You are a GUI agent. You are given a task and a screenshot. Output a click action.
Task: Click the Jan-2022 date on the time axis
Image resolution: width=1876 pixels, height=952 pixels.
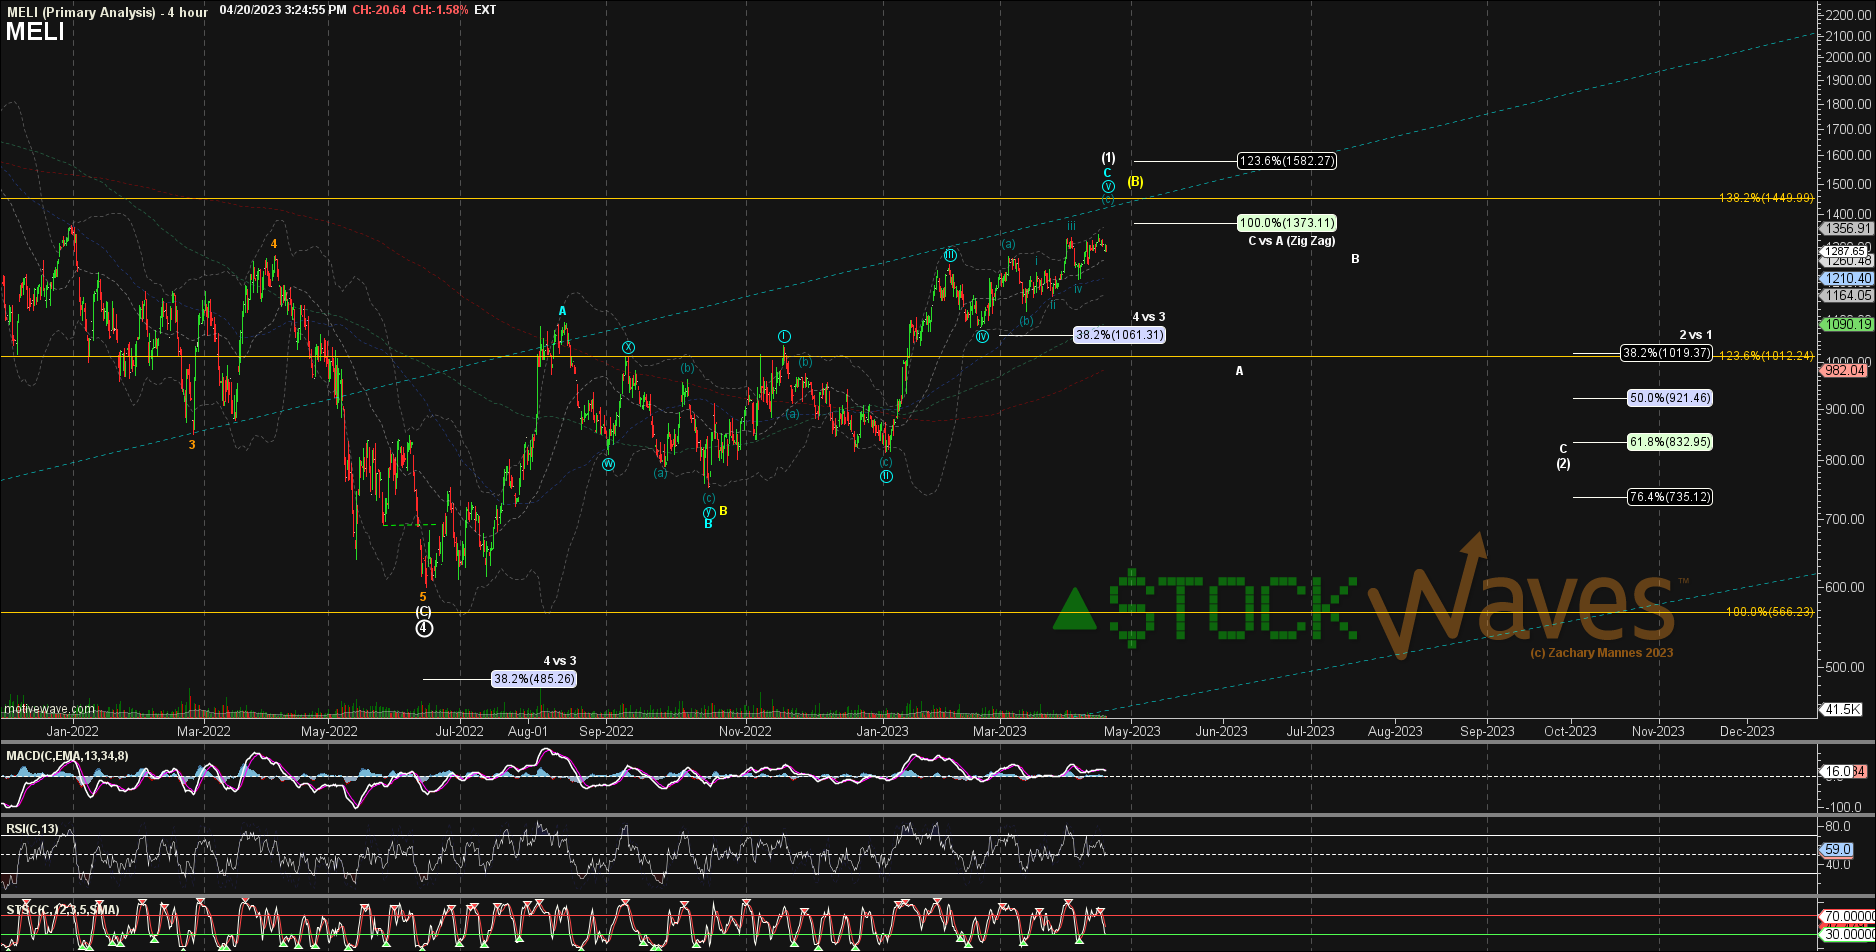click(73, 731)
